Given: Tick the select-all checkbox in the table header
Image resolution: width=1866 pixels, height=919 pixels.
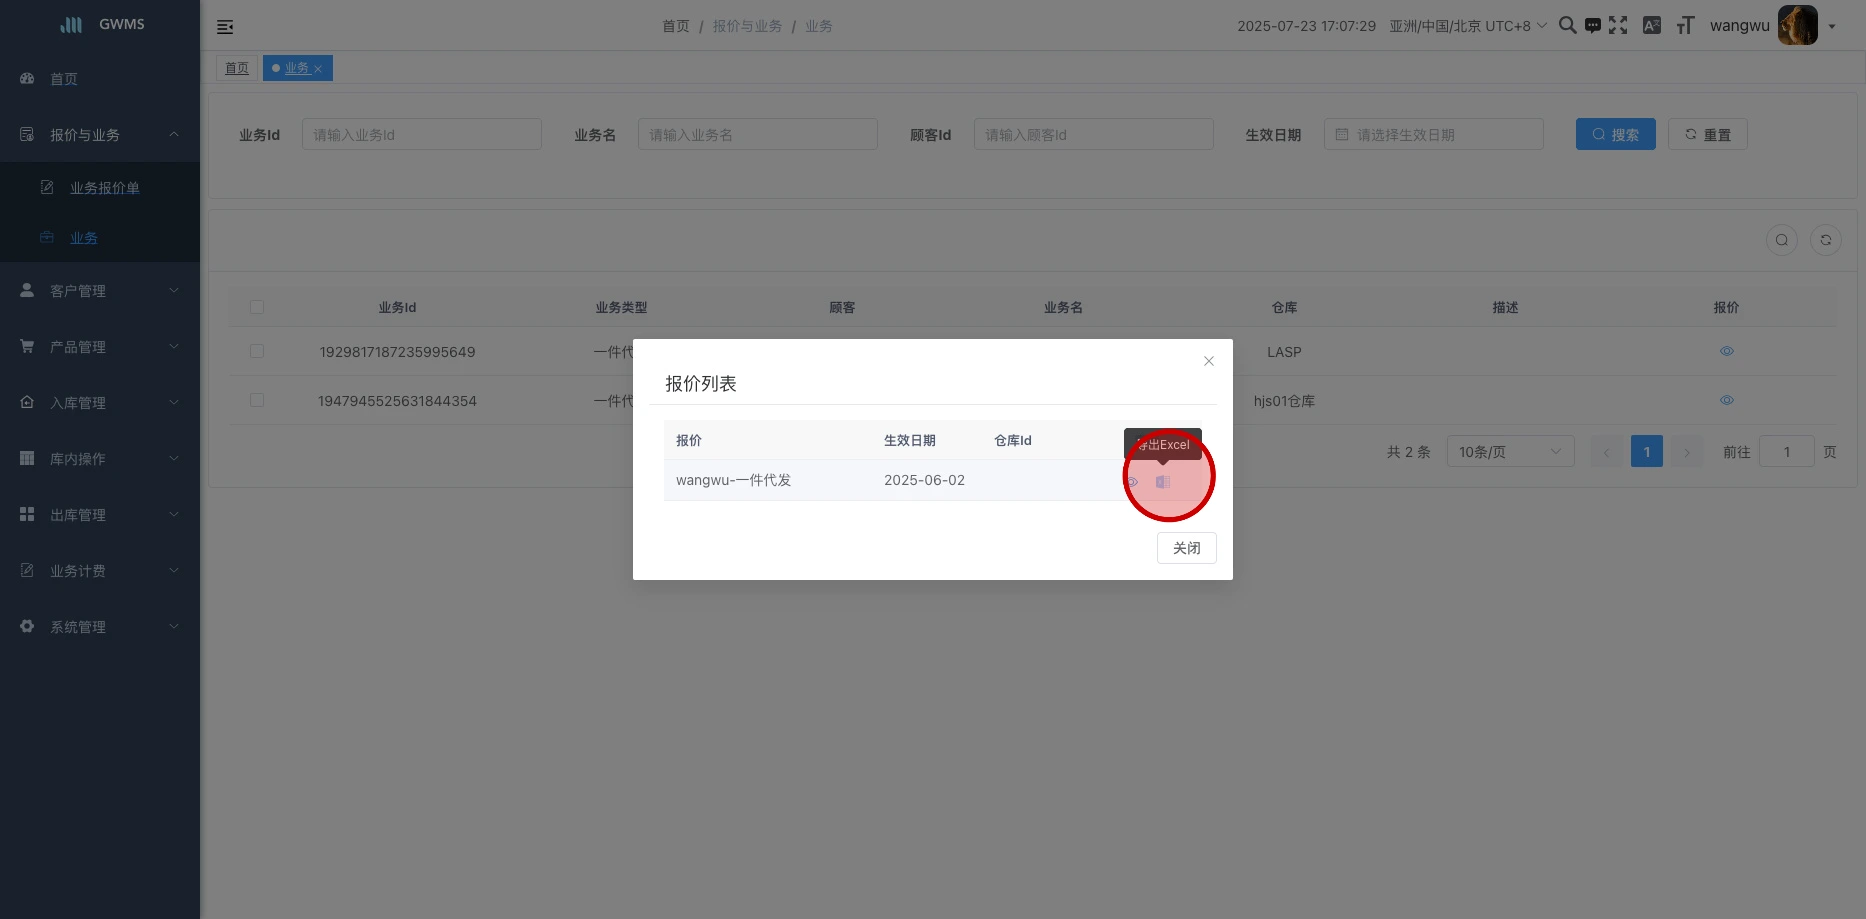Looking at the screenshot, I should [x=257, y=307].
